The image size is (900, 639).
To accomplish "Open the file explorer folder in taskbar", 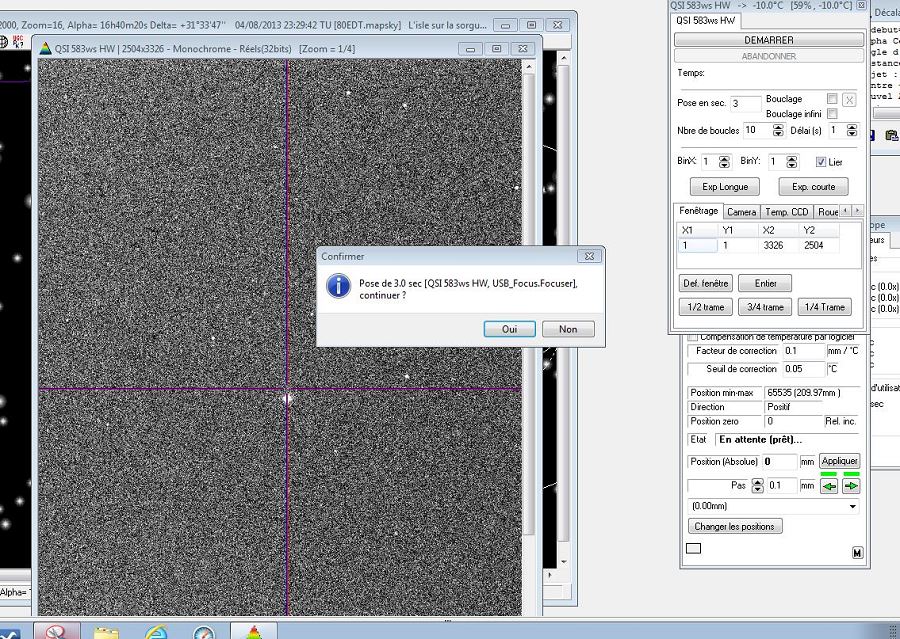I will [107, 632].
